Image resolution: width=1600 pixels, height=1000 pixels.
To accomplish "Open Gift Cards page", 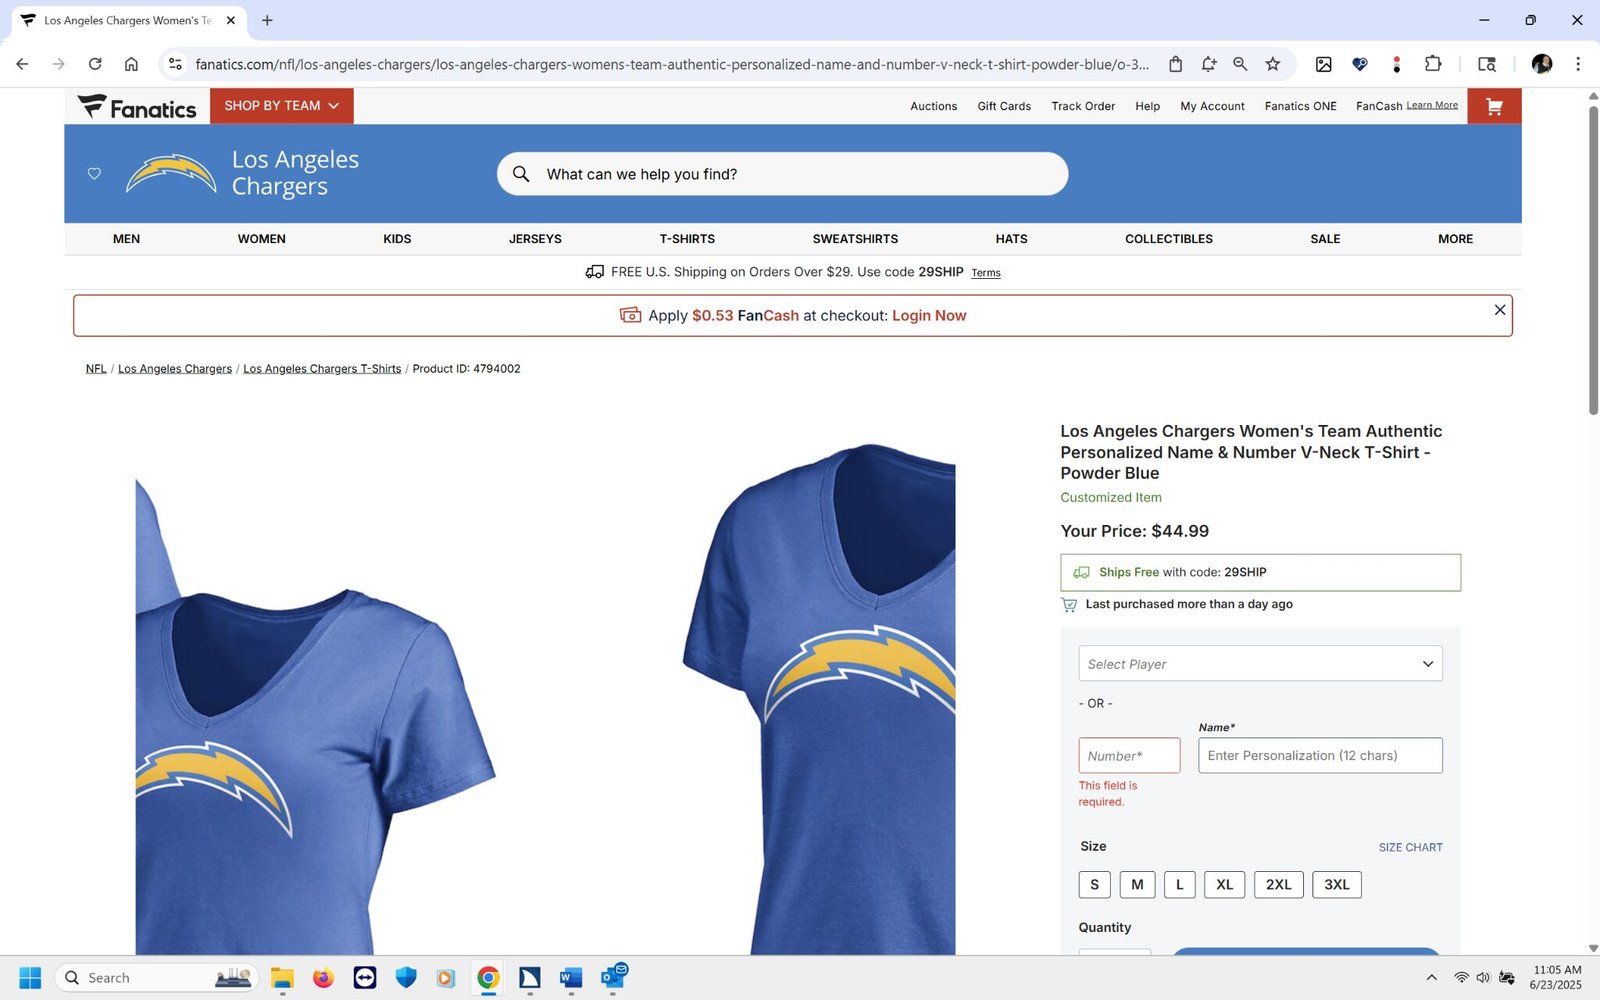I will click(1004, 106).
